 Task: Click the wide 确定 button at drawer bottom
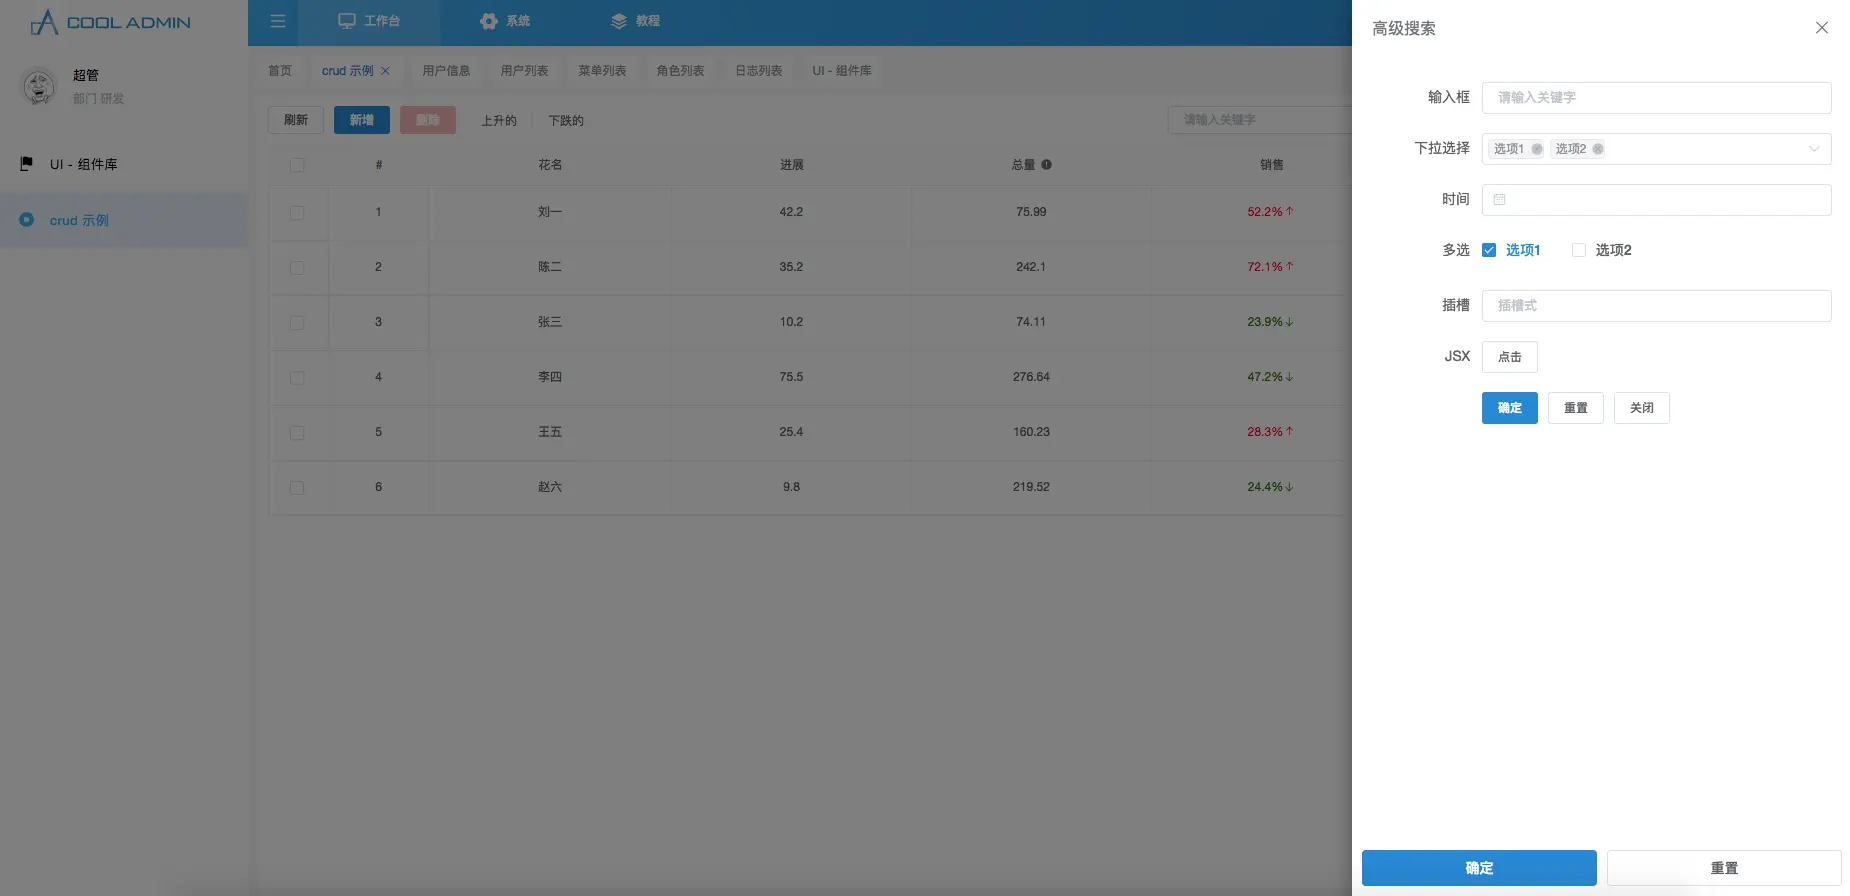tap(1479, 868)
